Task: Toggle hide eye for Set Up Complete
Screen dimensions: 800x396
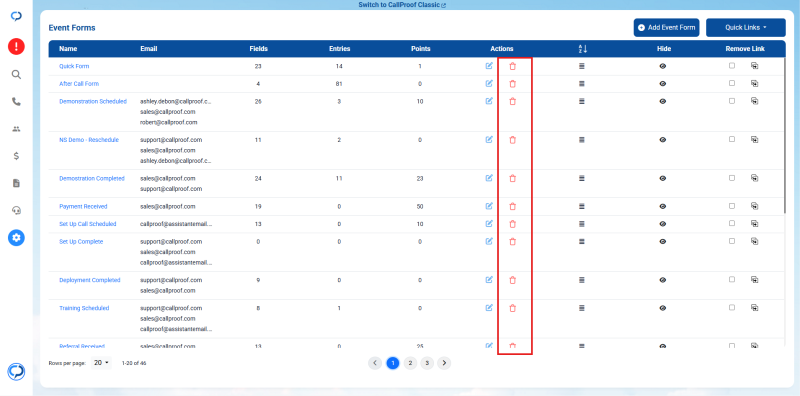Action: point(663,241)
